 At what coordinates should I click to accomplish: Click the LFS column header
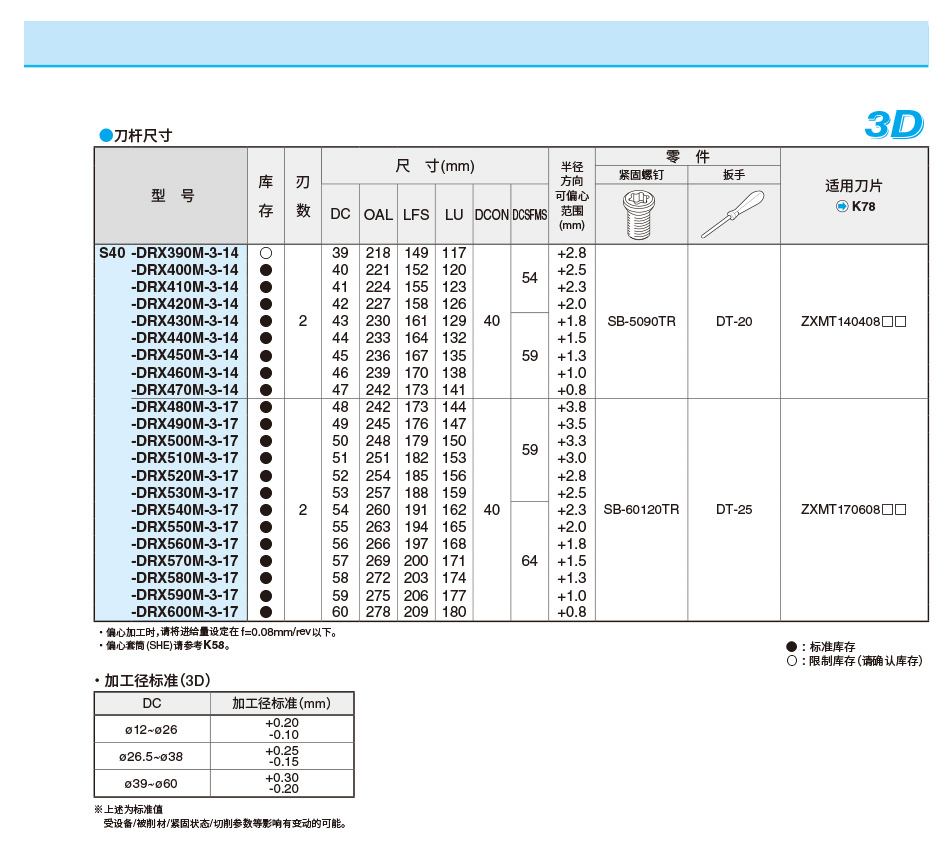point(416,215)
